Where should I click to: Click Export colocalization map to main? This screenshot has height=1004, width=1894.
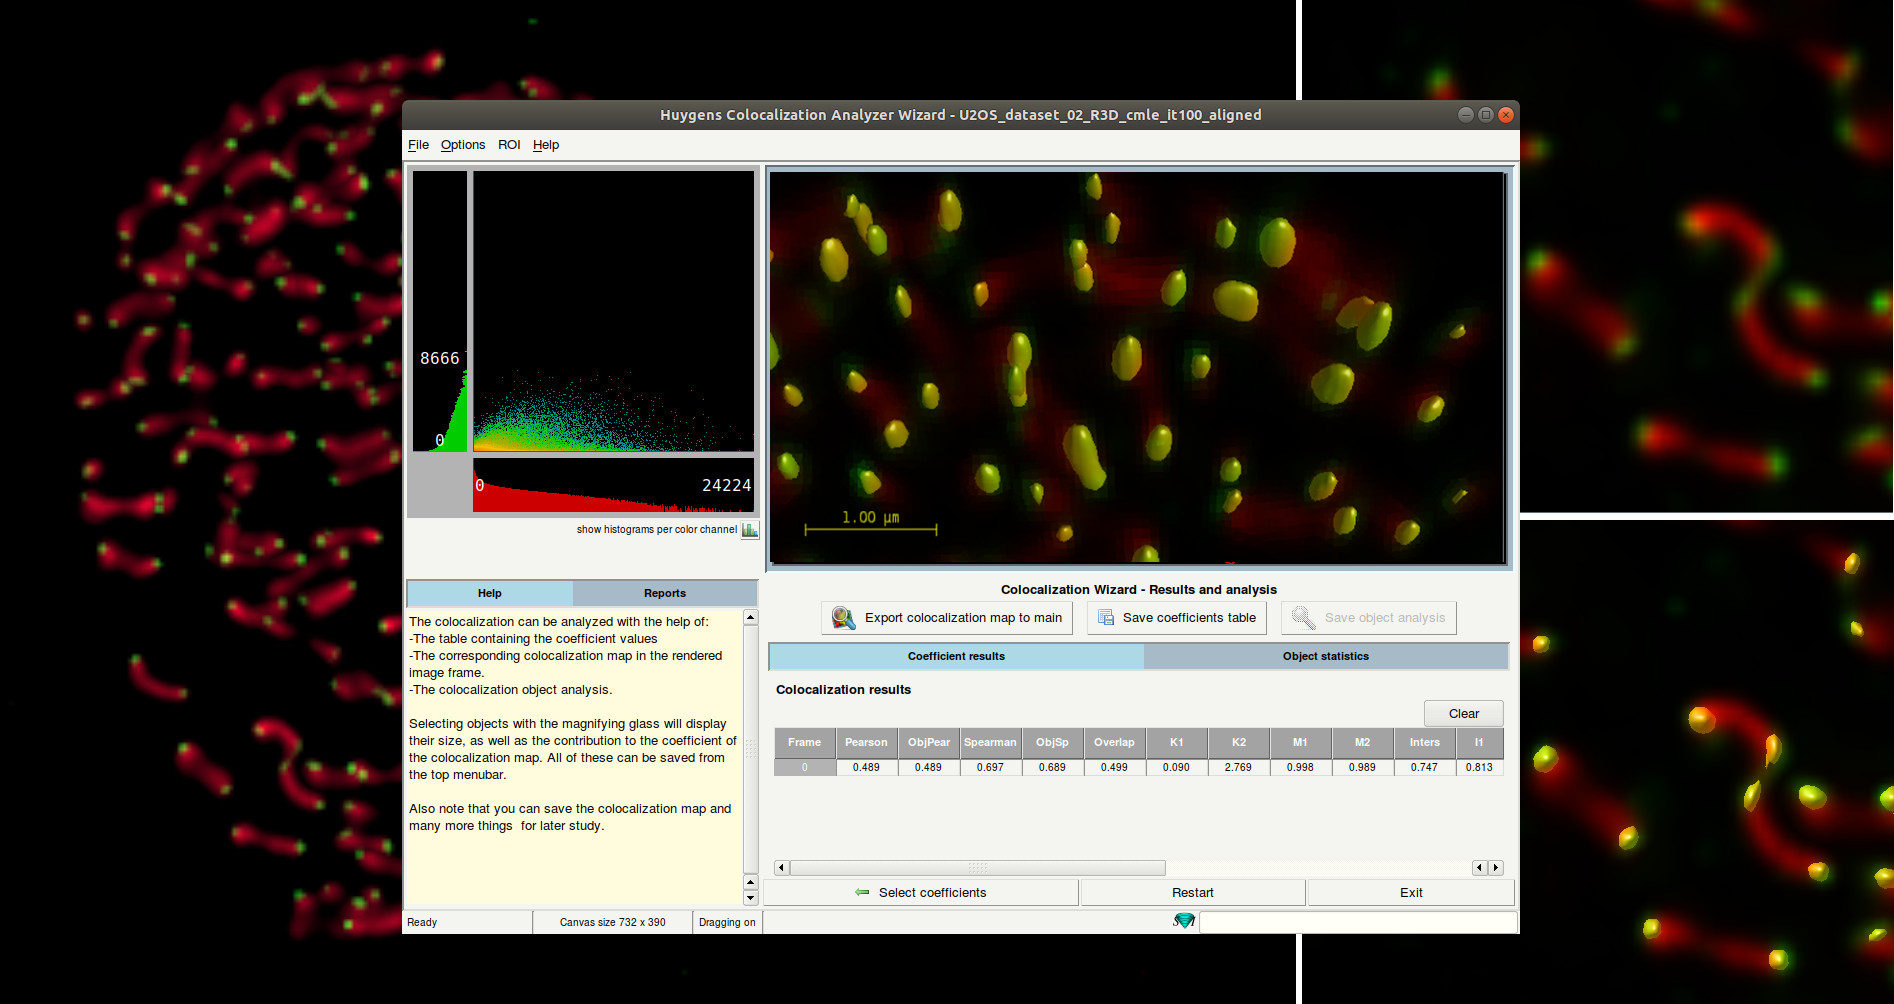(x=946, y=618)
